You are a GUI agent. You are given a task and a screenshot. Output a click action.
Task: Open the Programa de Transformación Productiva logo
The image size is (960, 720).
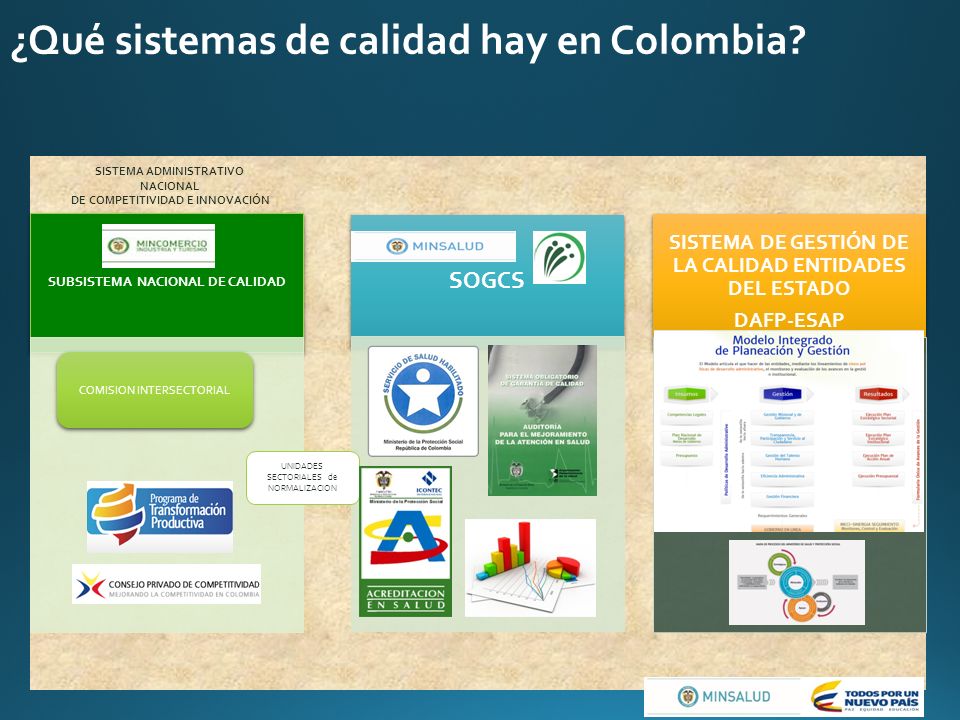click(x=160, y=517)
